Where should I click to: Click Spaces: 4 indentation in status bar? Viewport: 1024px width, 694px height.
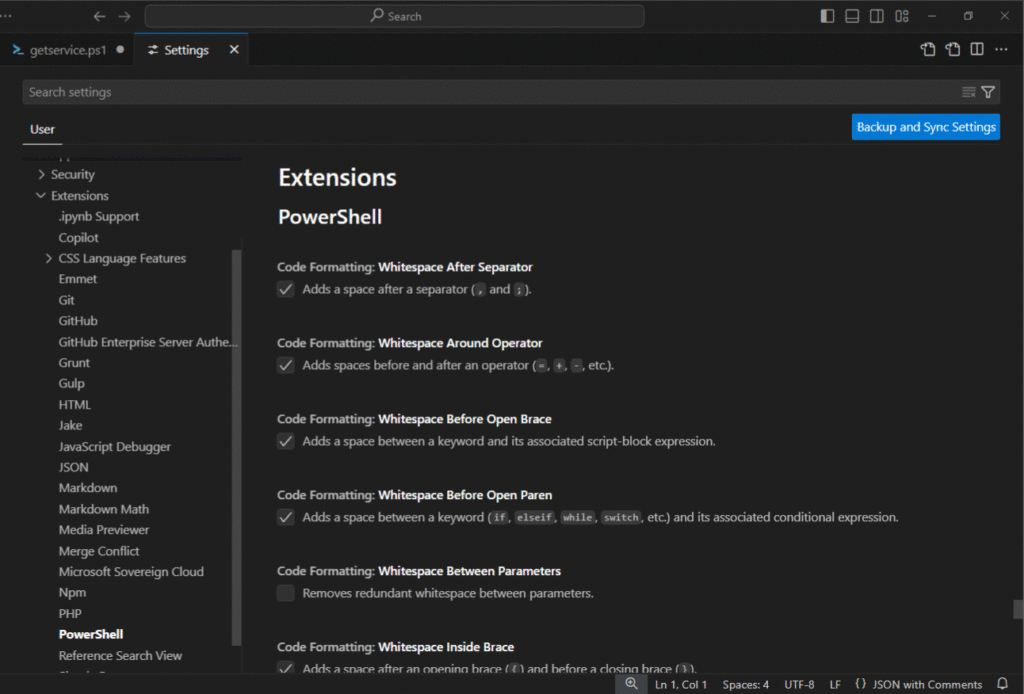pyautogui.click(x=745, y=684)
